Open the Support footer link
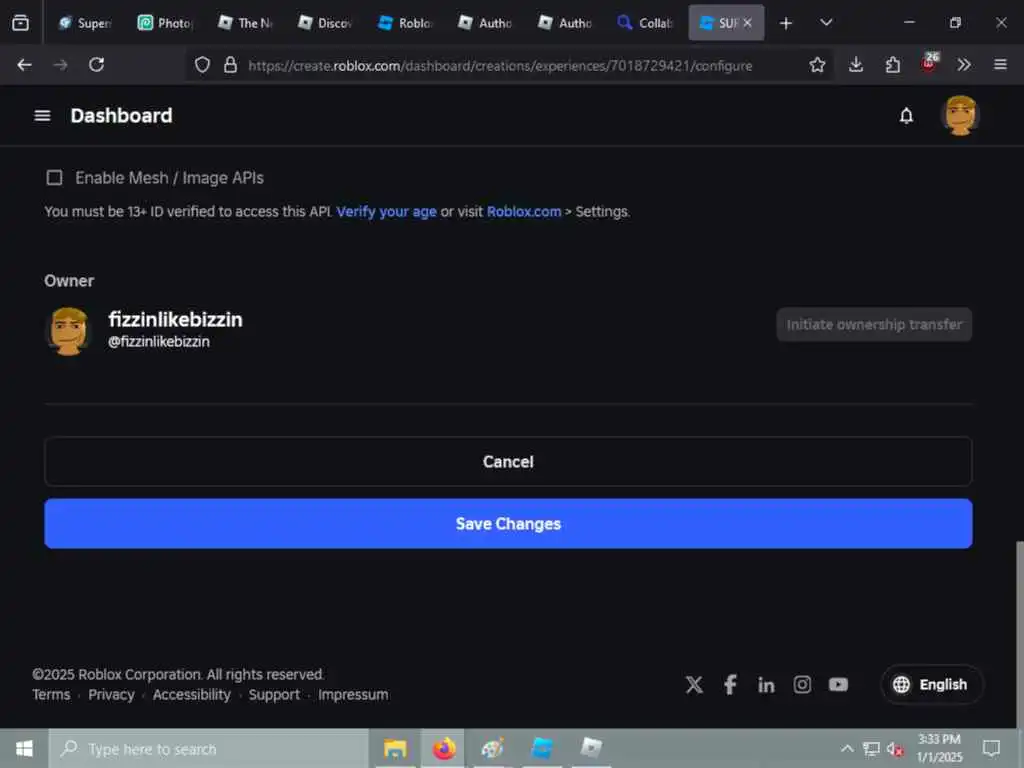The width and height of the screenshot is (1024, 768). (x=274, y=695)
